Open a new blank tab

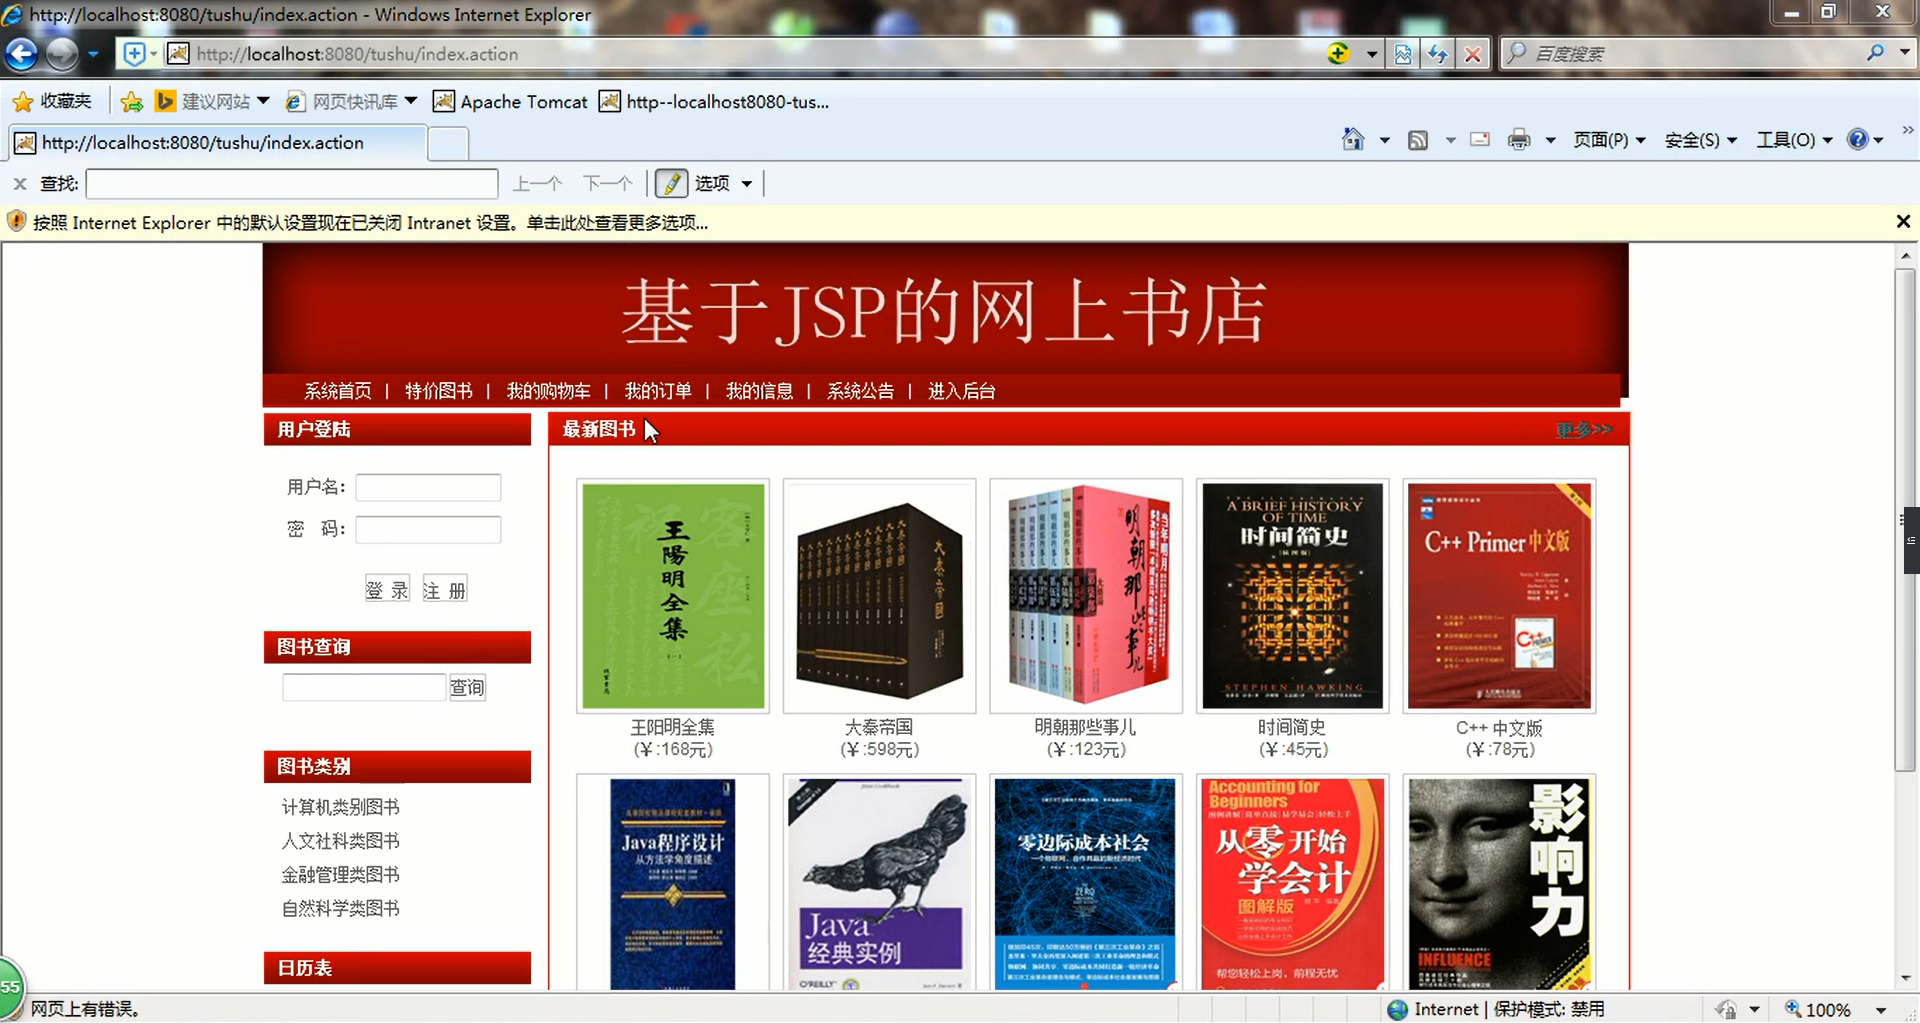pyautogui.click(x=448, y=143)
